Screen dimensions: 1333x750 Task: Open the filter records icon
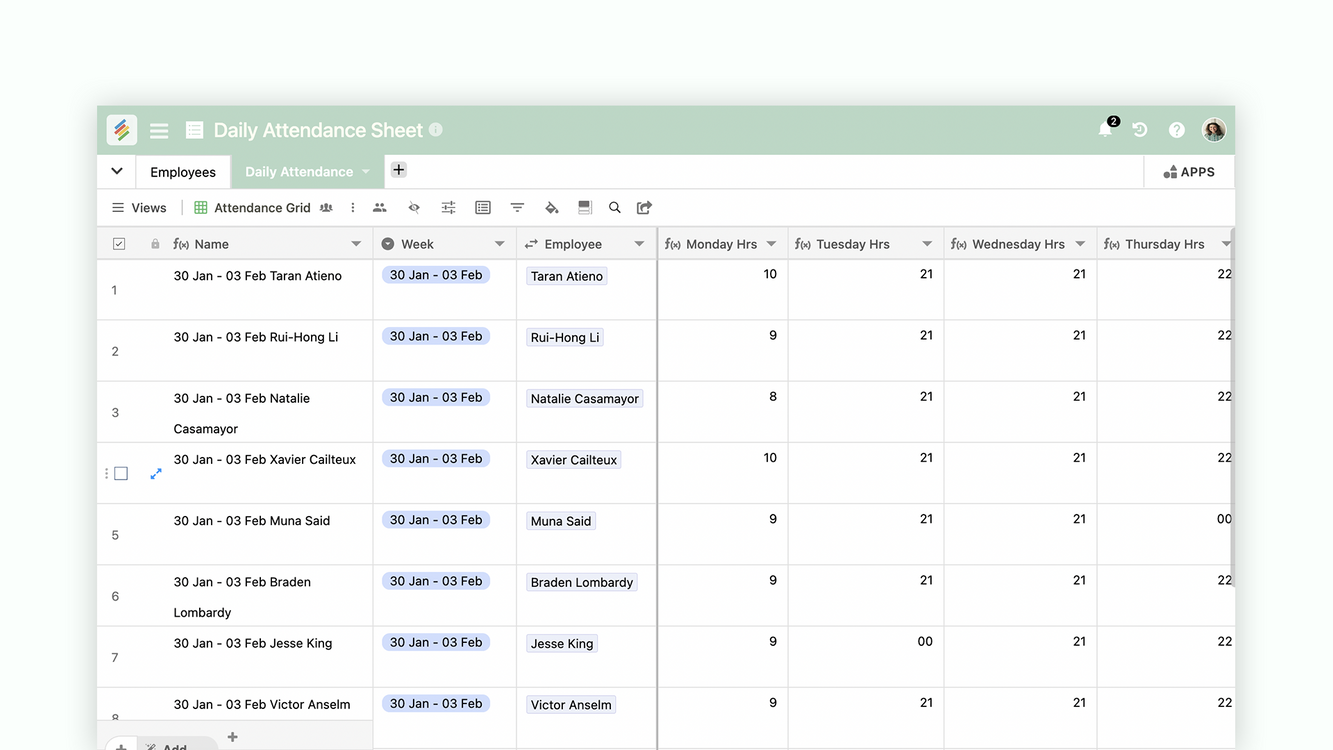click(517, 208)
